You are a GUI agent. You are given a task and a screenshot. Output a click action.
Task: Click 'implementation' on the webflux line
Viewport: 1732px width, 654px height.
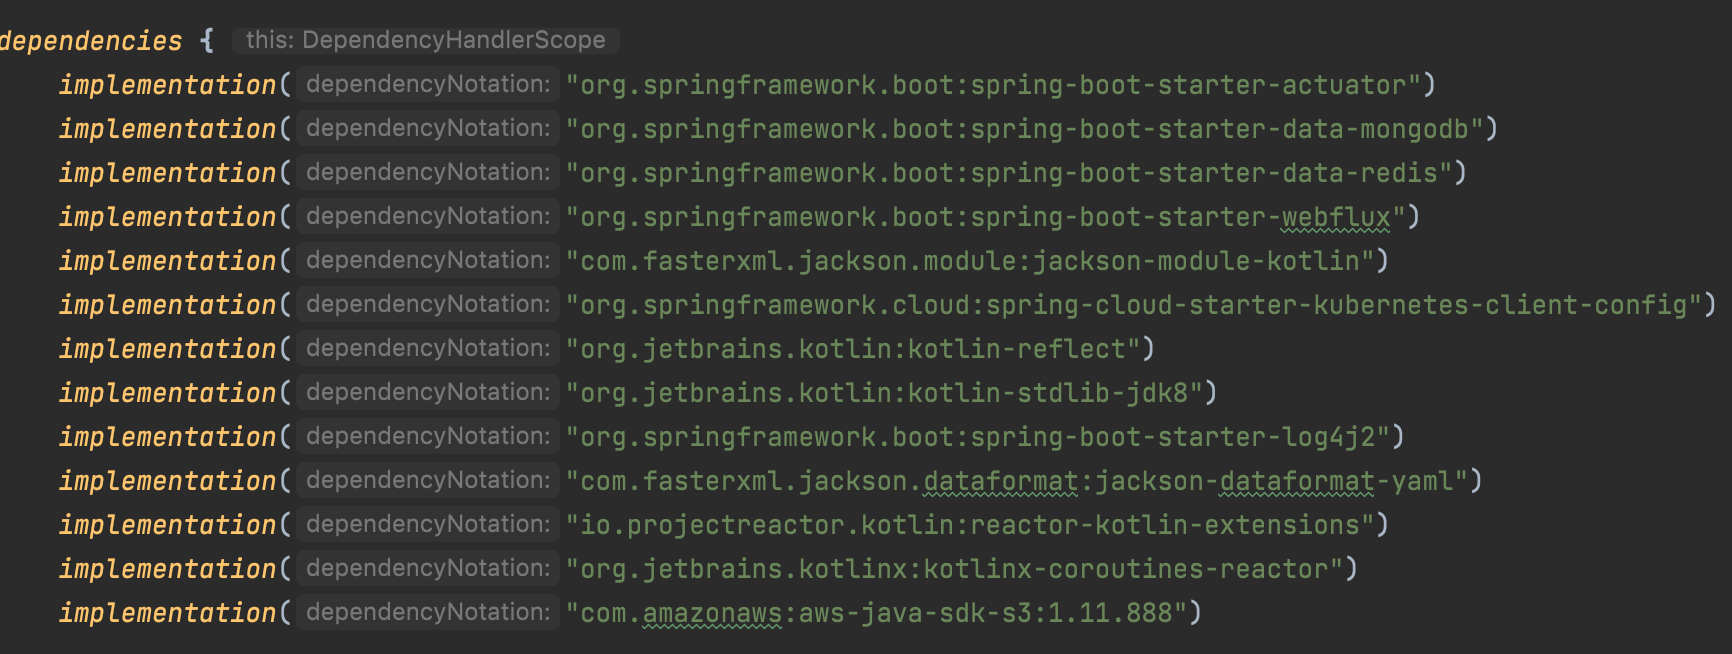click(168, 217)
